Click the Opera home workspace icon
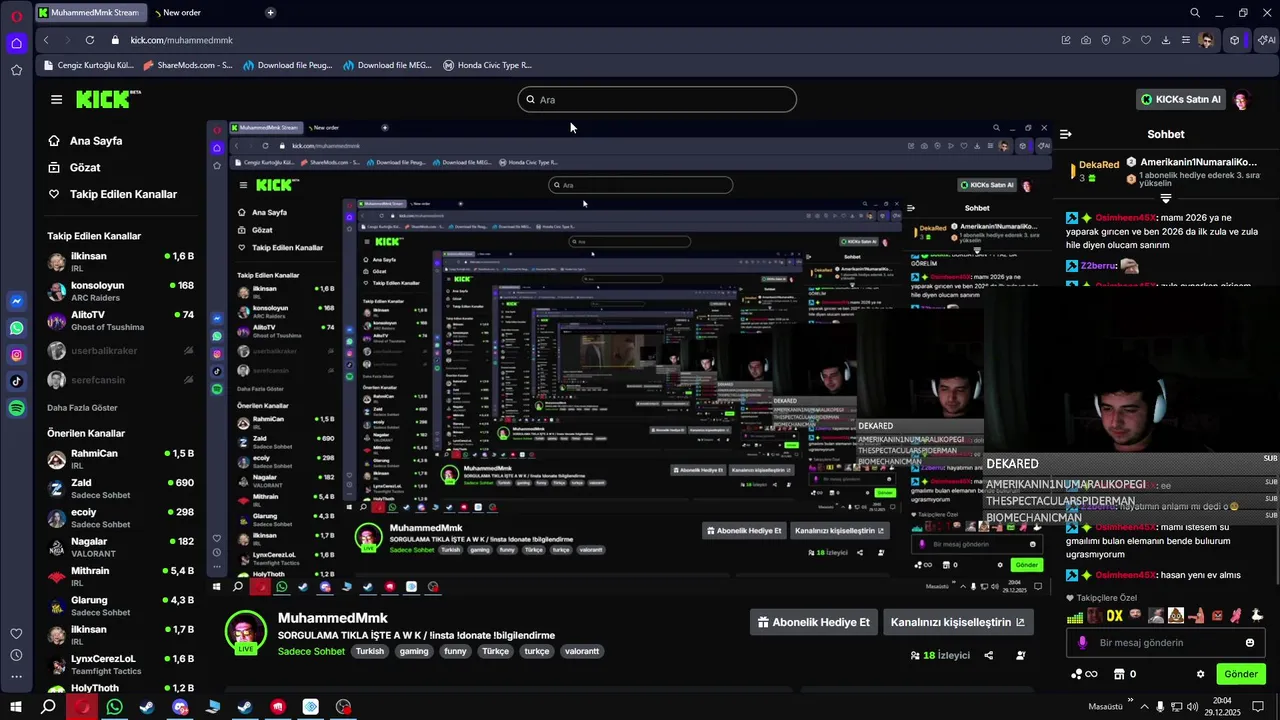1280x720 pixels. coord(16,43)
